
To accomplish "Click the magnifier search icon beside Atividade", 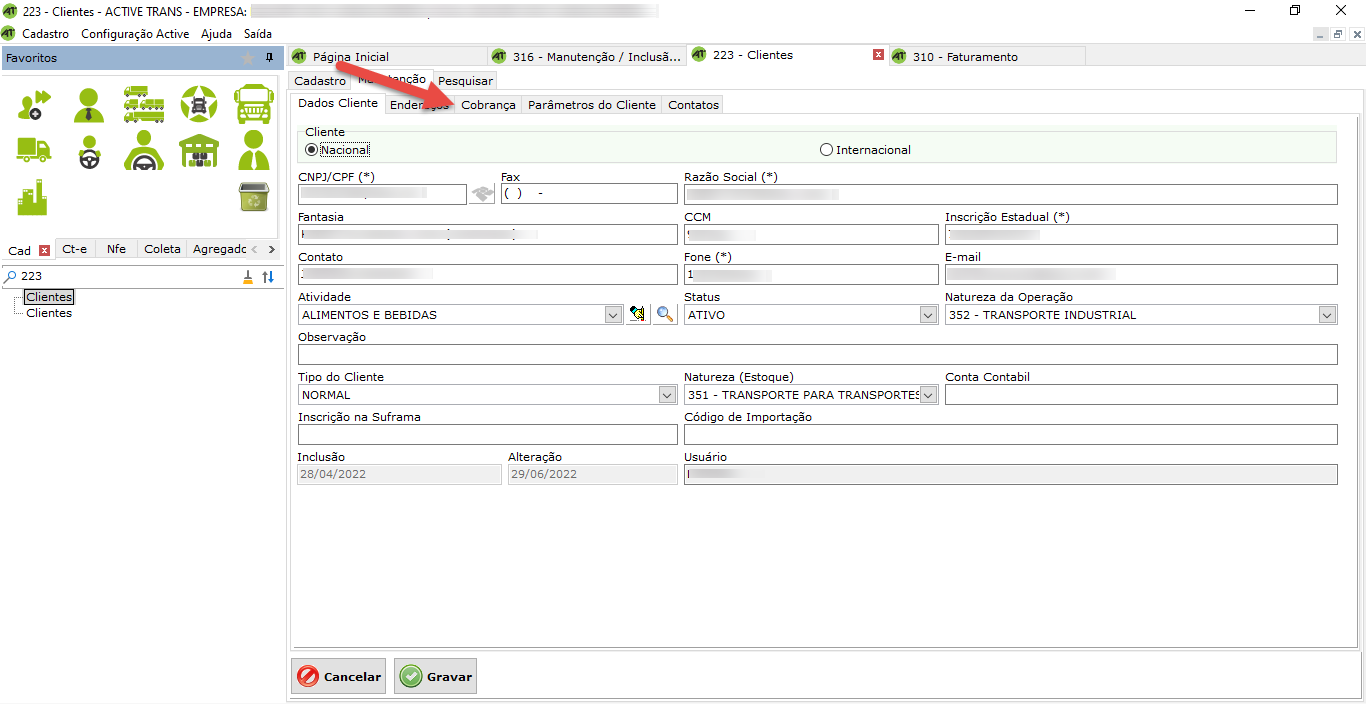I will tap(665, 315).
